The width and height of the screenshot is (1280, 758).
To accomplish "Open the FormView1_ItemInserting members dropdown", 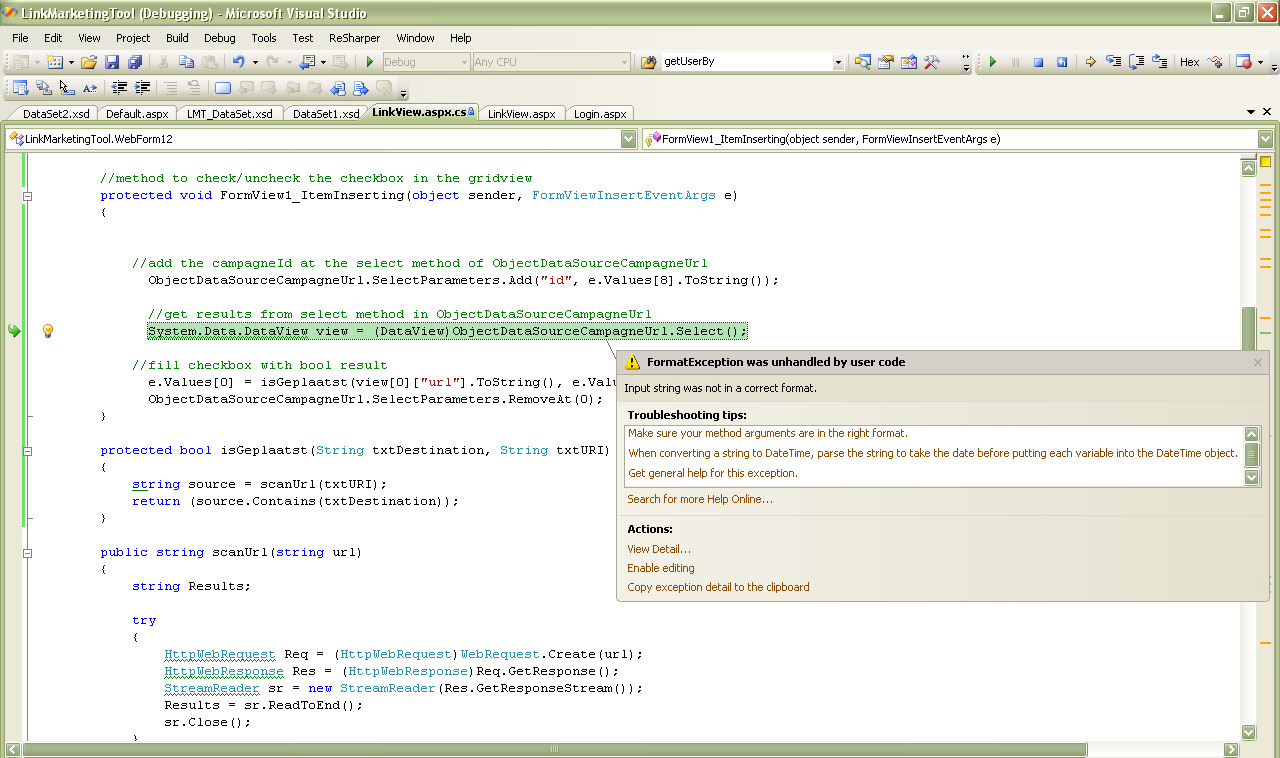I will (x=1266, y=139).
